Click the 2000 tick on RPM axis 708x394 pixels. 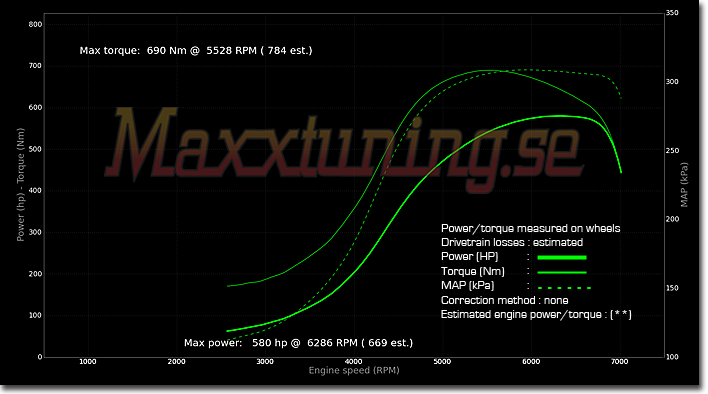point(176,362)
